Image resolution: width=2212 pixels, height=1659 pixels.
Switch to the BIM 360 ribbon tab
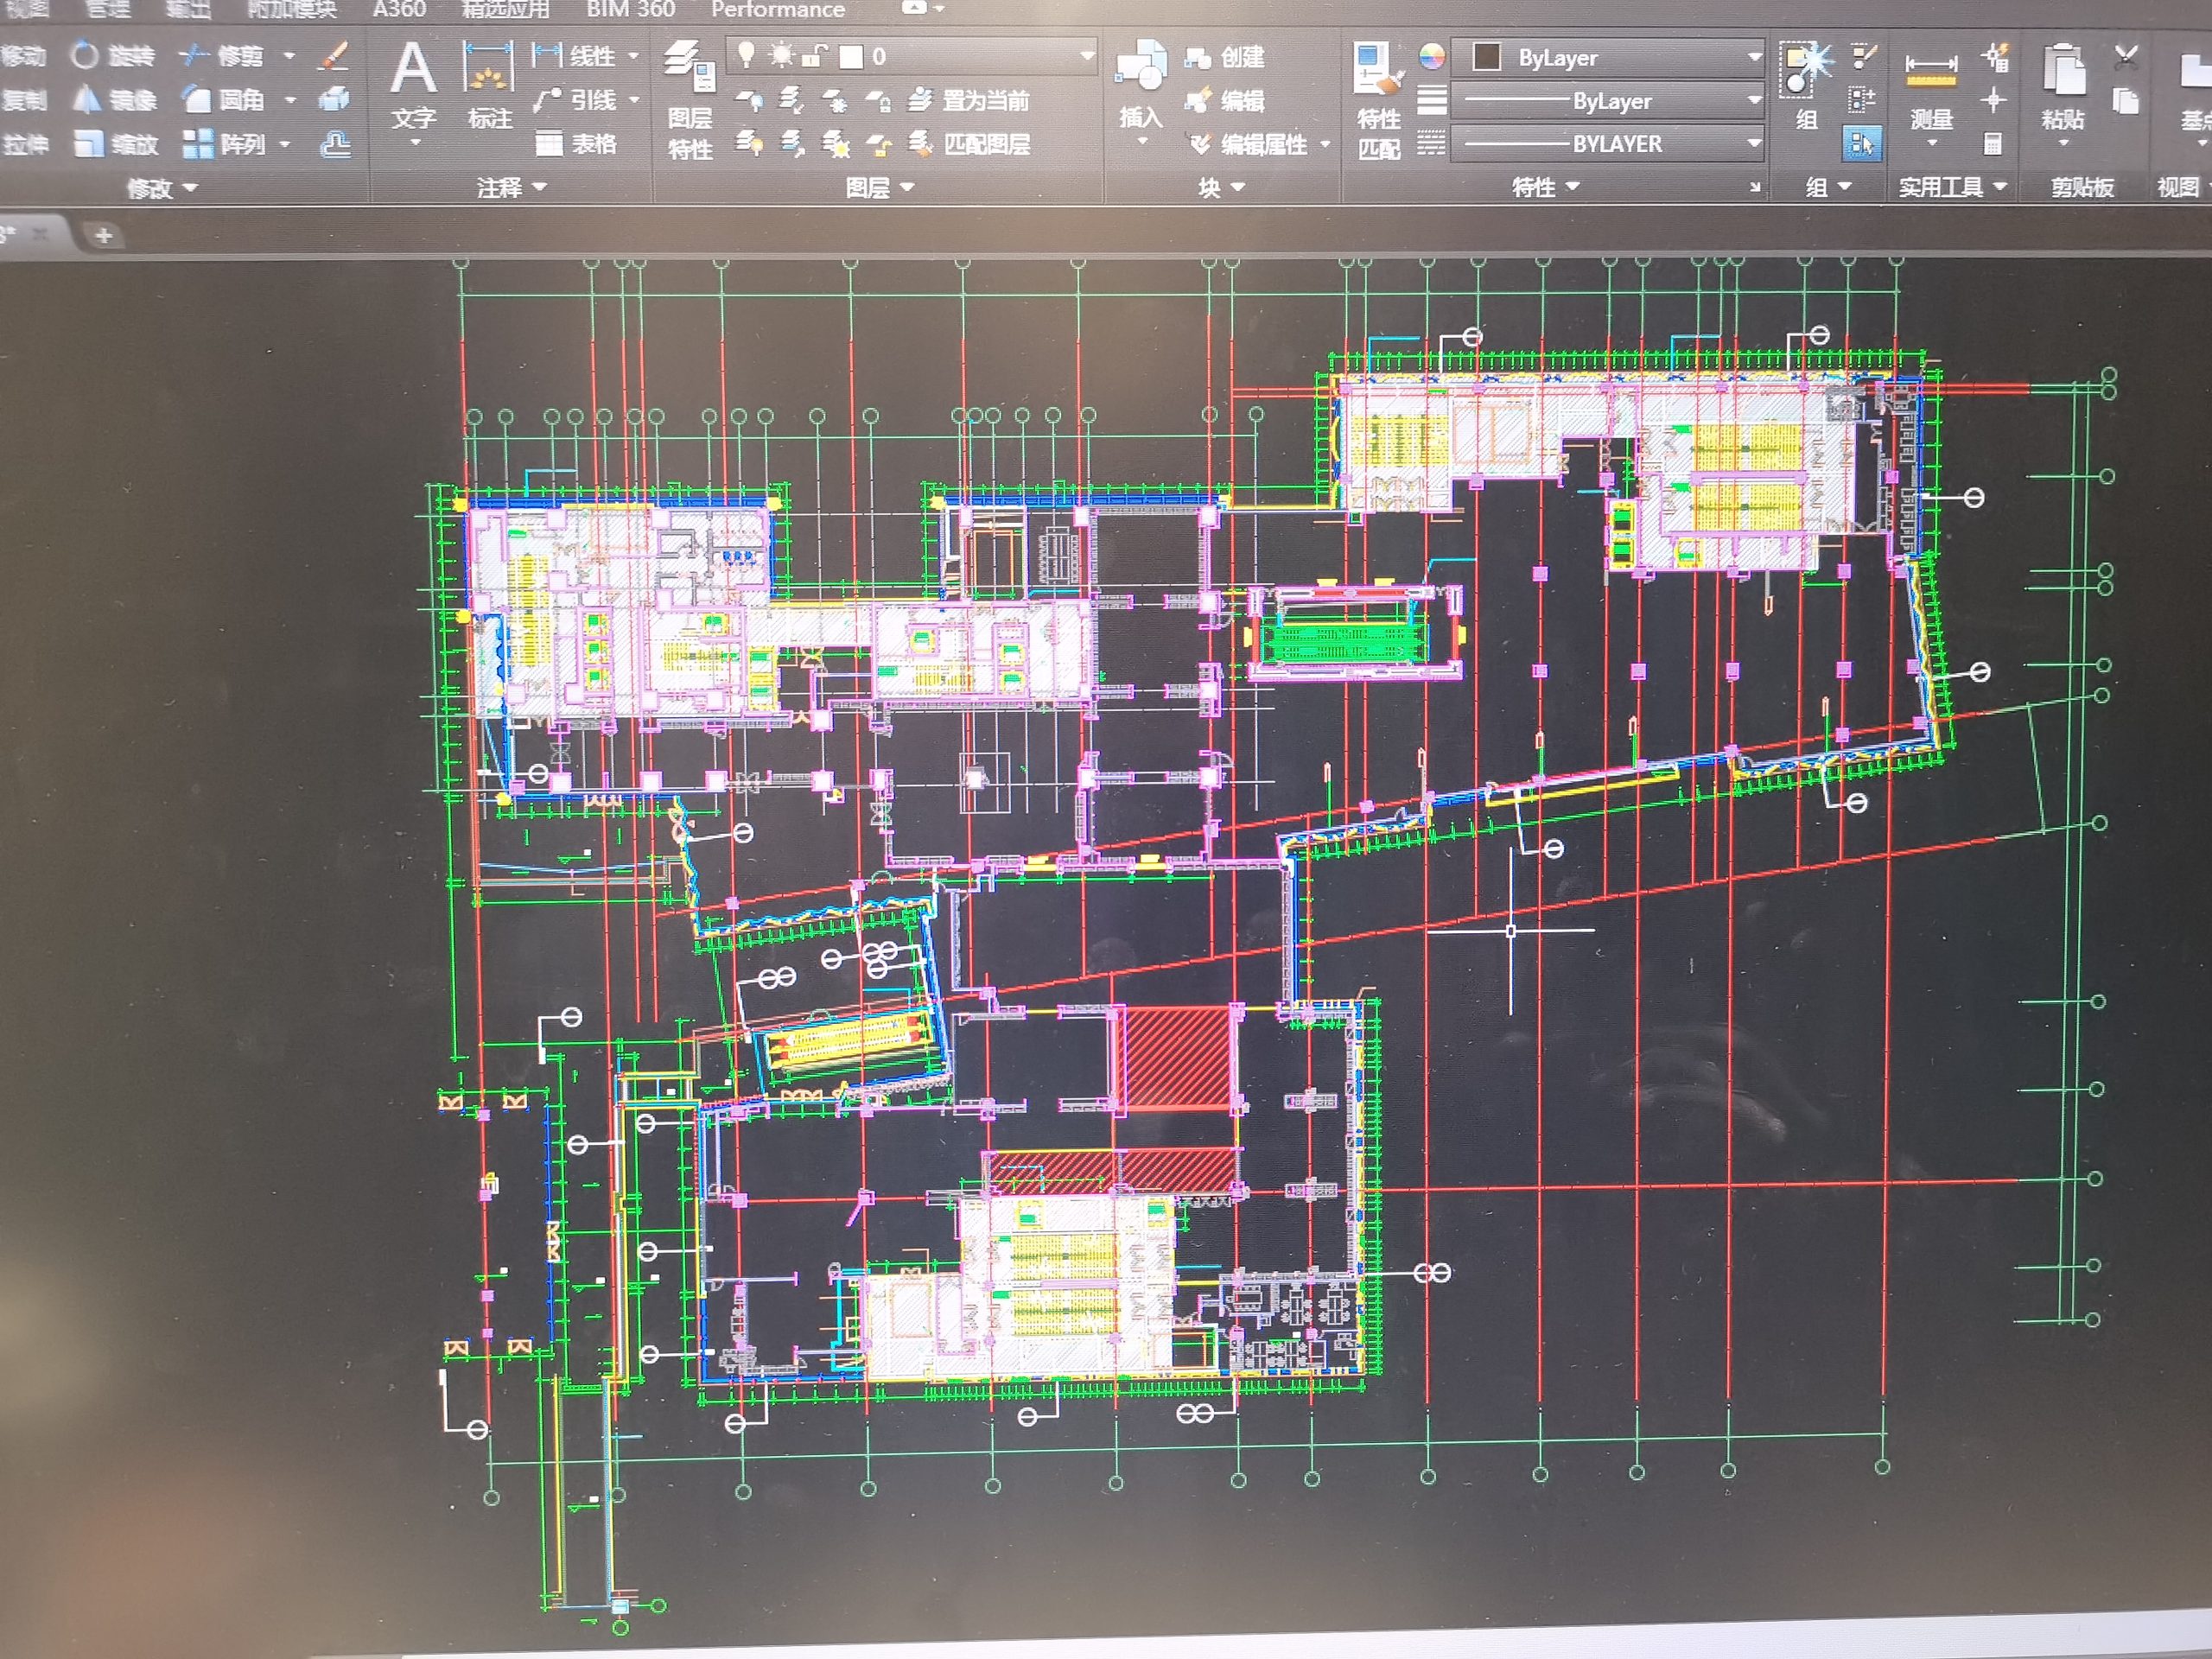[630, 10]
